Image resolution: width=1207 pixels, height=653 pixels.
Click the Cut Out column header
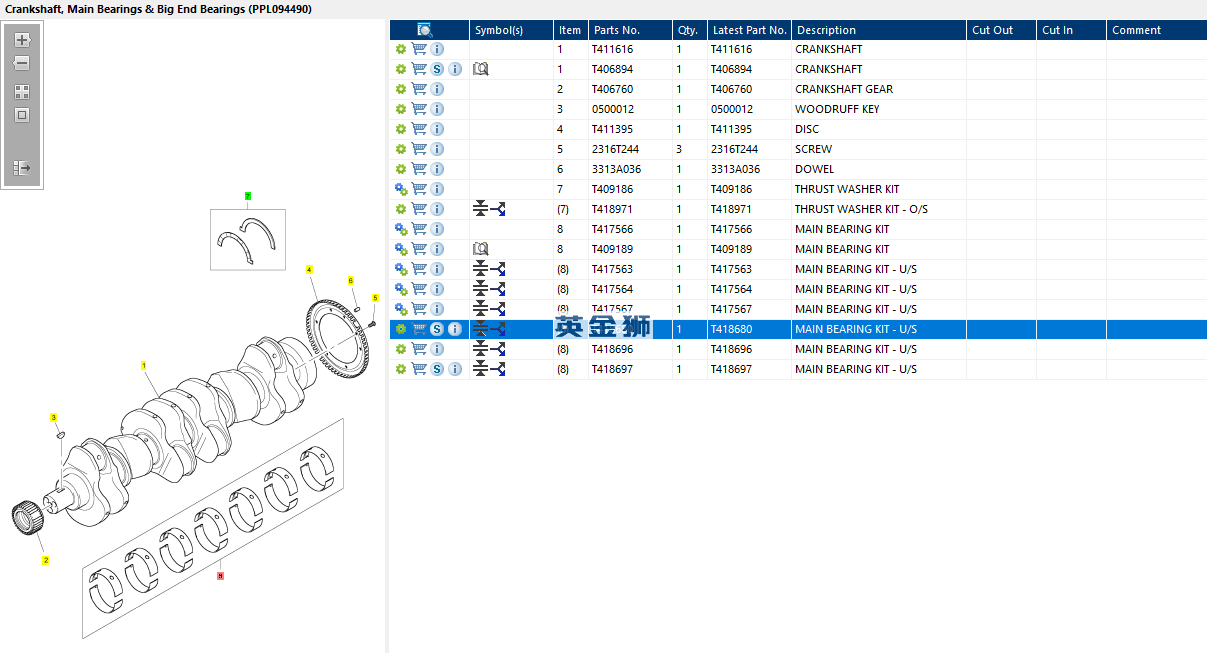coord(1001,30)
